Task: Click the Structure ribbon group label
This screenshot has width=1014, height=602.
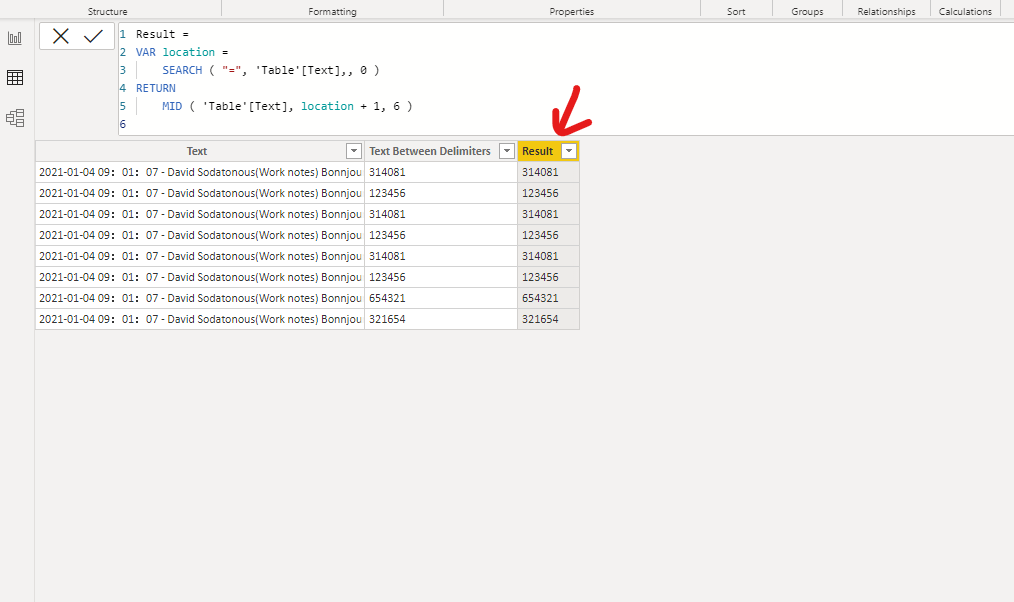Action: (108, 12)
